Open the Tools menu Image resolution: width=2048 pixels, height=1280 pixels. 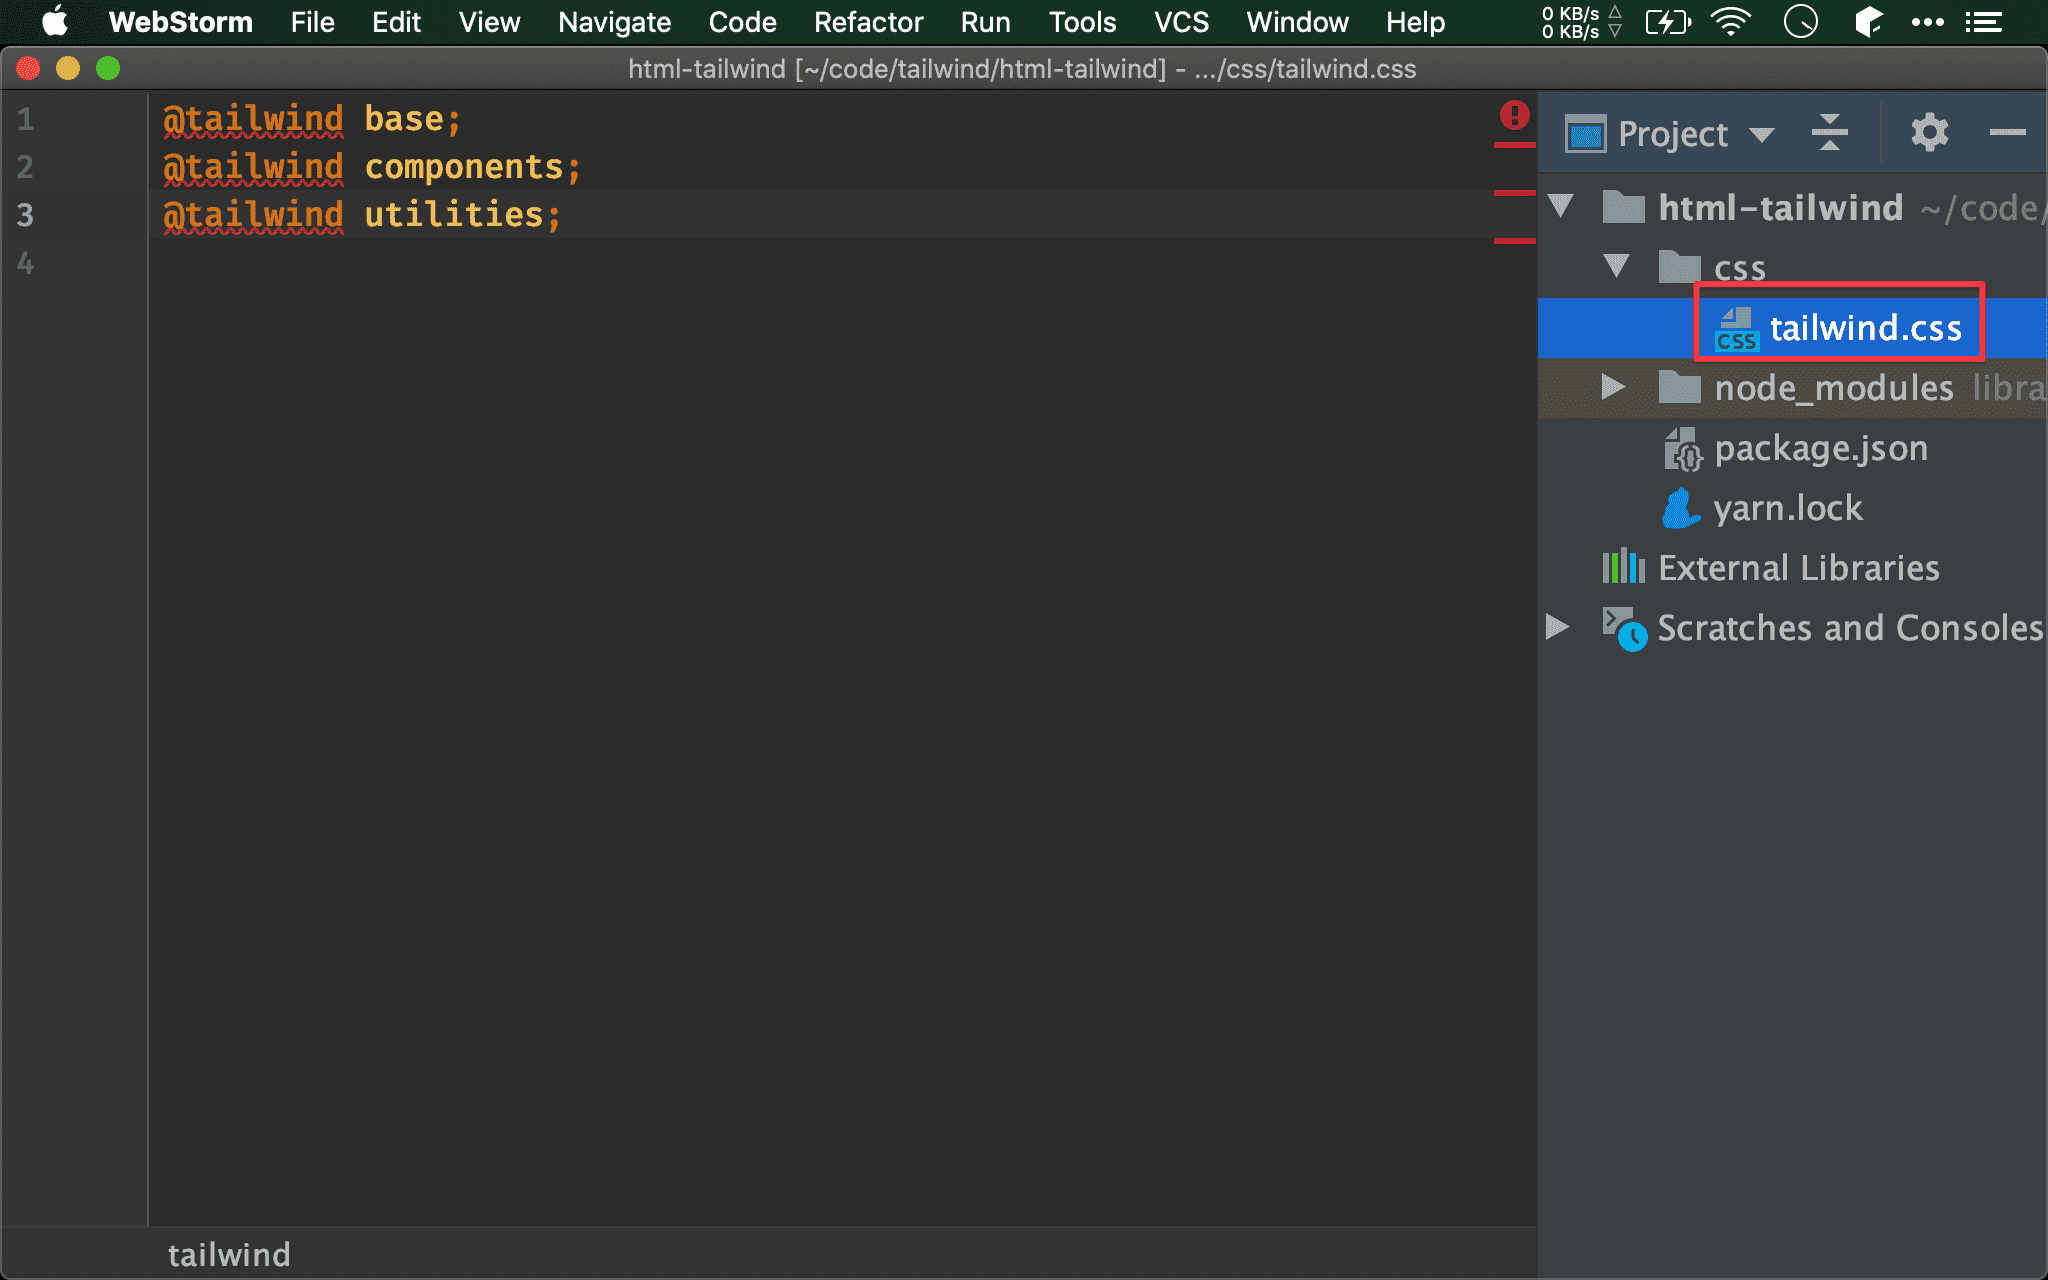[1082, 22]
